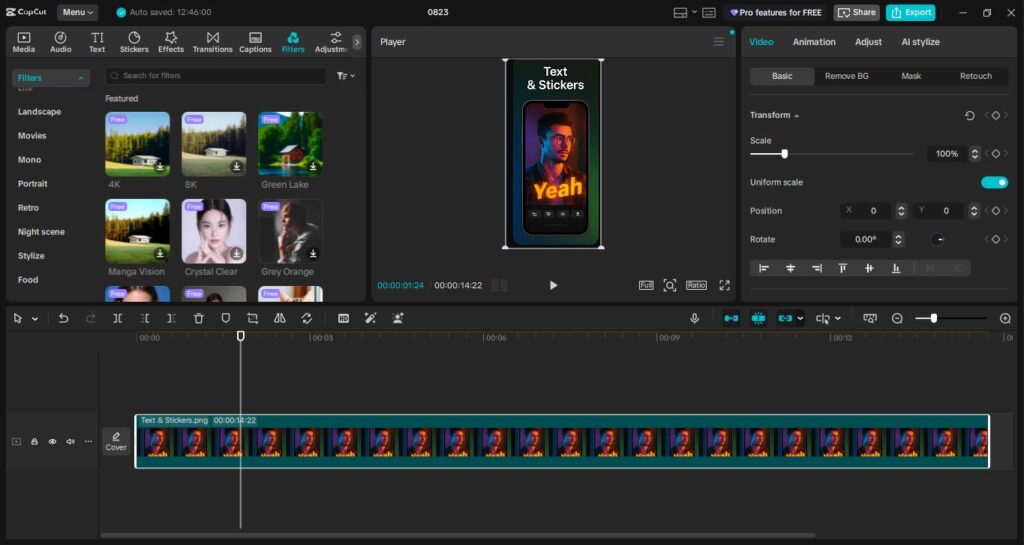The height and width of the screenshot is (545, 1024).
Task: Click the Crop tool icon
Action: [252, 318]
